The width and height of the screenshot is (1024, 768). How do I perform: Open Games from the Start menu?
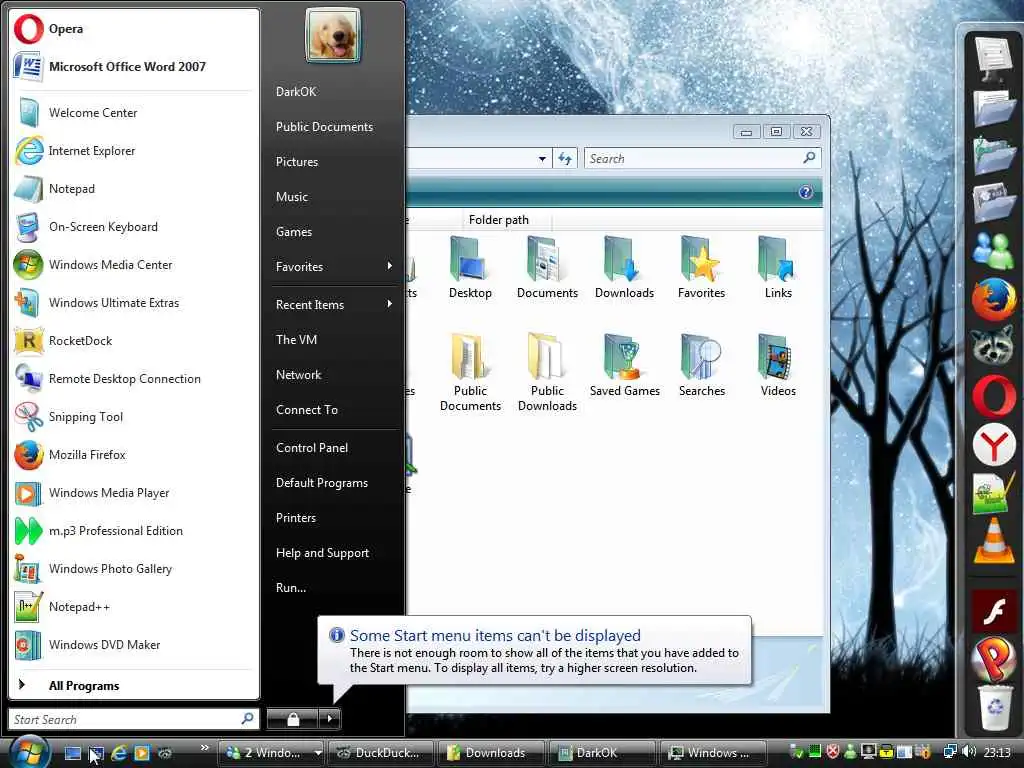294,232
